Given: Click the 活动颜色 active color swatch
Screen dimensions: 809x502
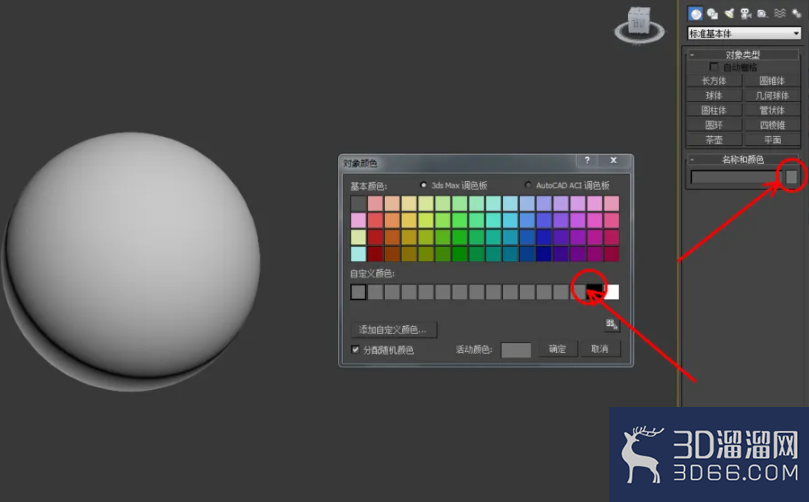Looking at the screenshot, I should 516,350.
